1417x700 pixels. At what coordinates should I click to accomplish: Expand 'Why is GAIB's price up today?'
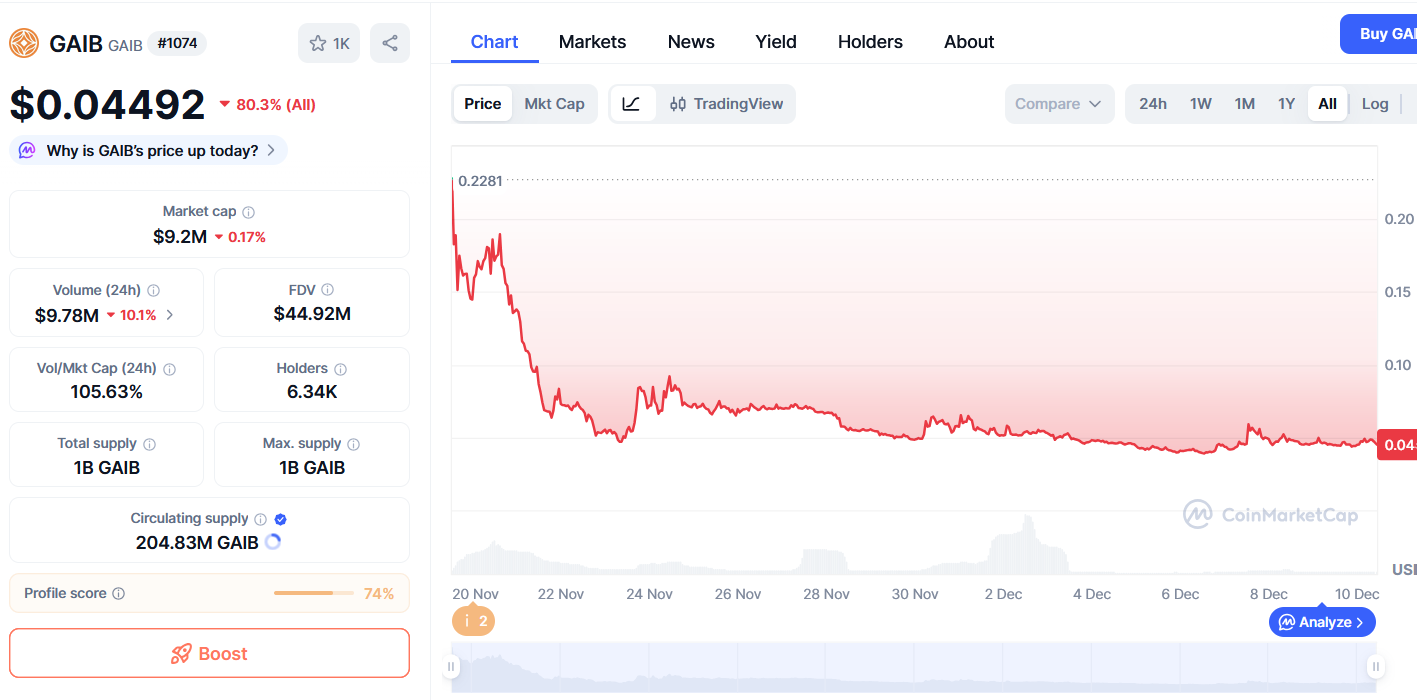coord(149,151)
